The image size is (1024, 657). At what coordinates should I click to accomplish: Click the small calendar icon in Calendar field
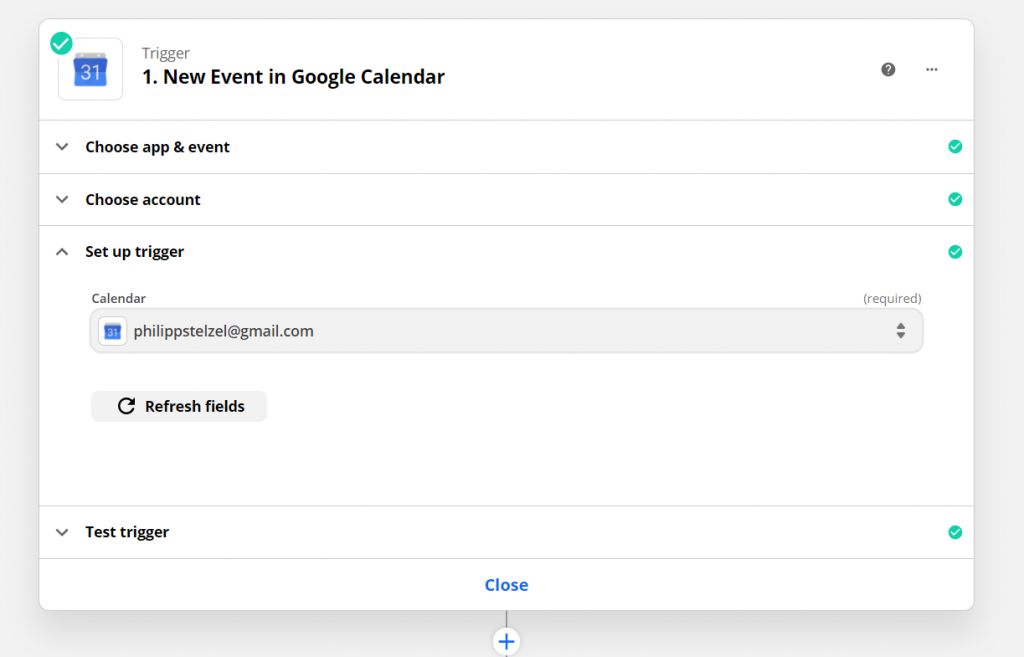tap(113, 331)
